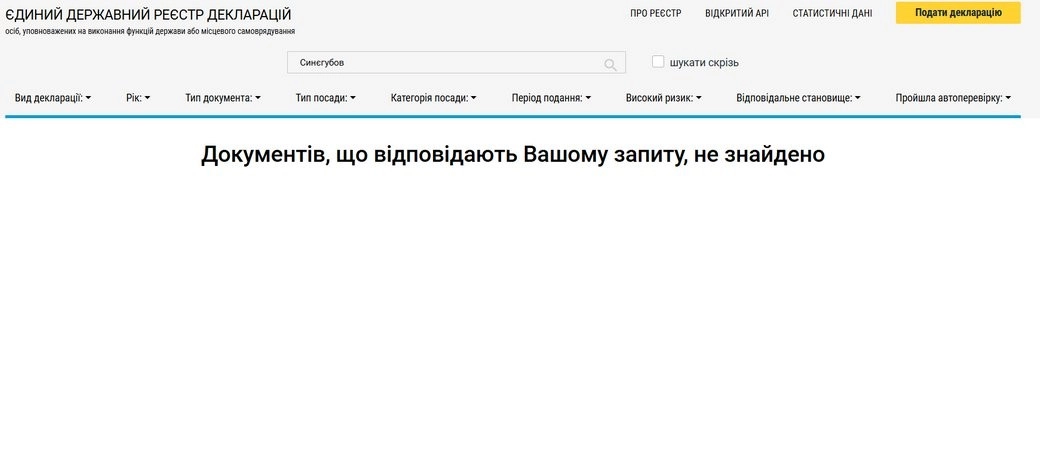Open the 'ПРО РЕЄСТР' menu link
Viewport: 1040px width, 450px height.
(x=655, y=13)
